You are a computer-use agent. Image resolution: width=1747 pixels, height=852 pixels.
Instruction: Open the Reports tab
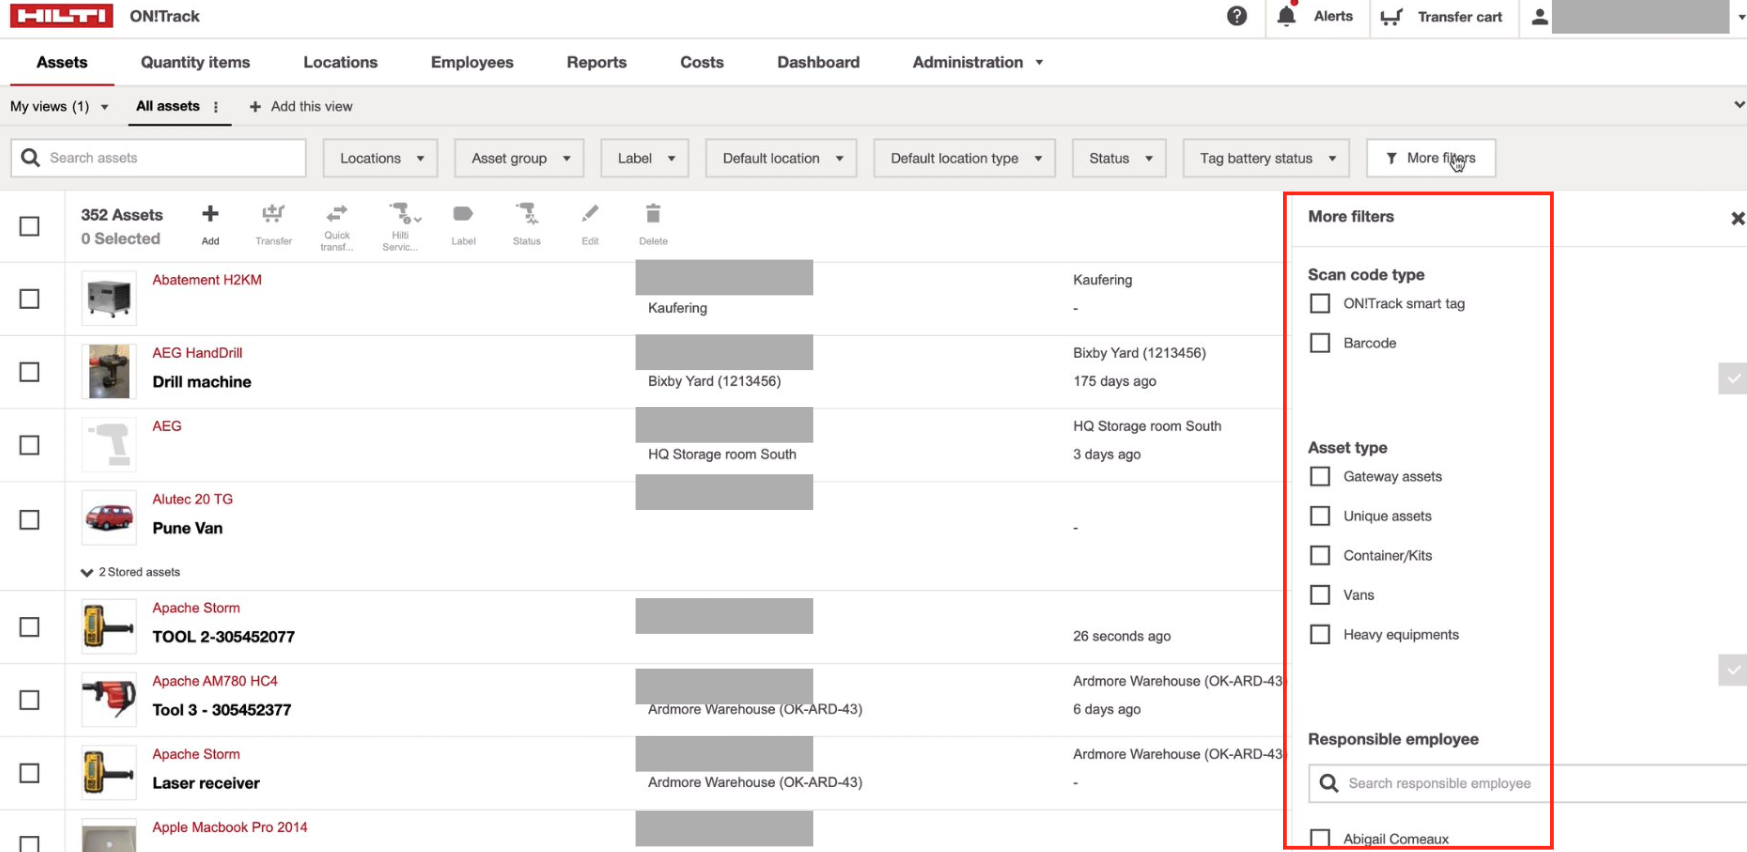click(597, 62)
